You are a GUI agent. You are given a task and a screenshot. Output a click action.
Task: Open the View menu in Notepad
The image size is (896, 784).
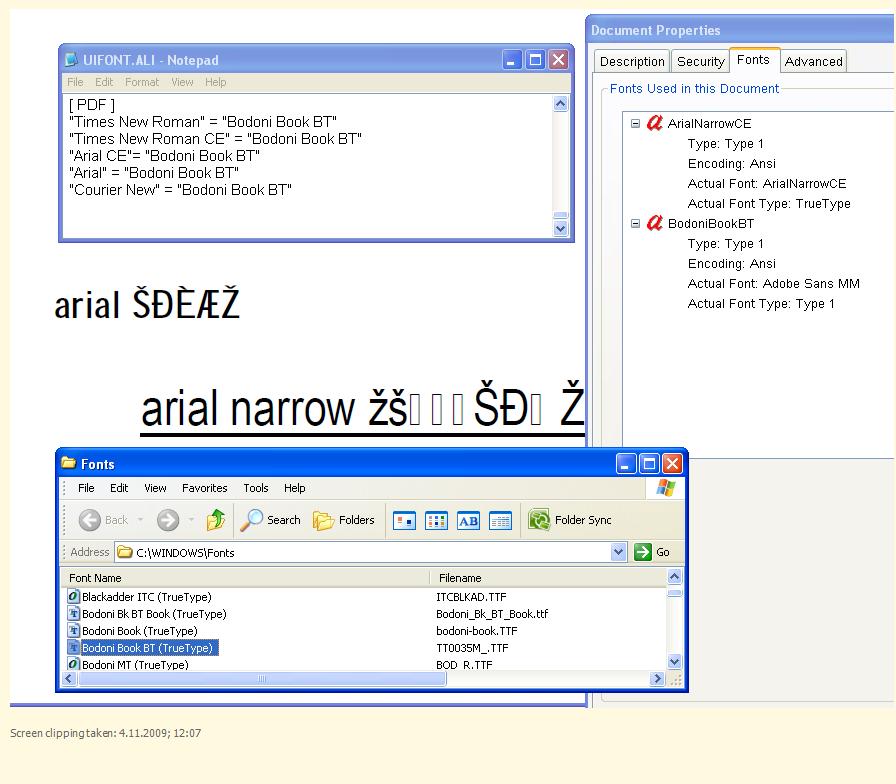point(182,82)
